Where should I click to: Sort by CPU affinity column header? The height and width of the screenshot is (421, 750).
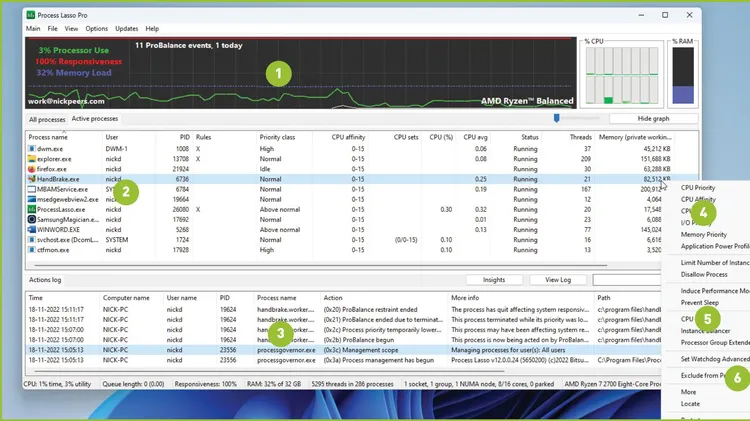pos(348,137)
